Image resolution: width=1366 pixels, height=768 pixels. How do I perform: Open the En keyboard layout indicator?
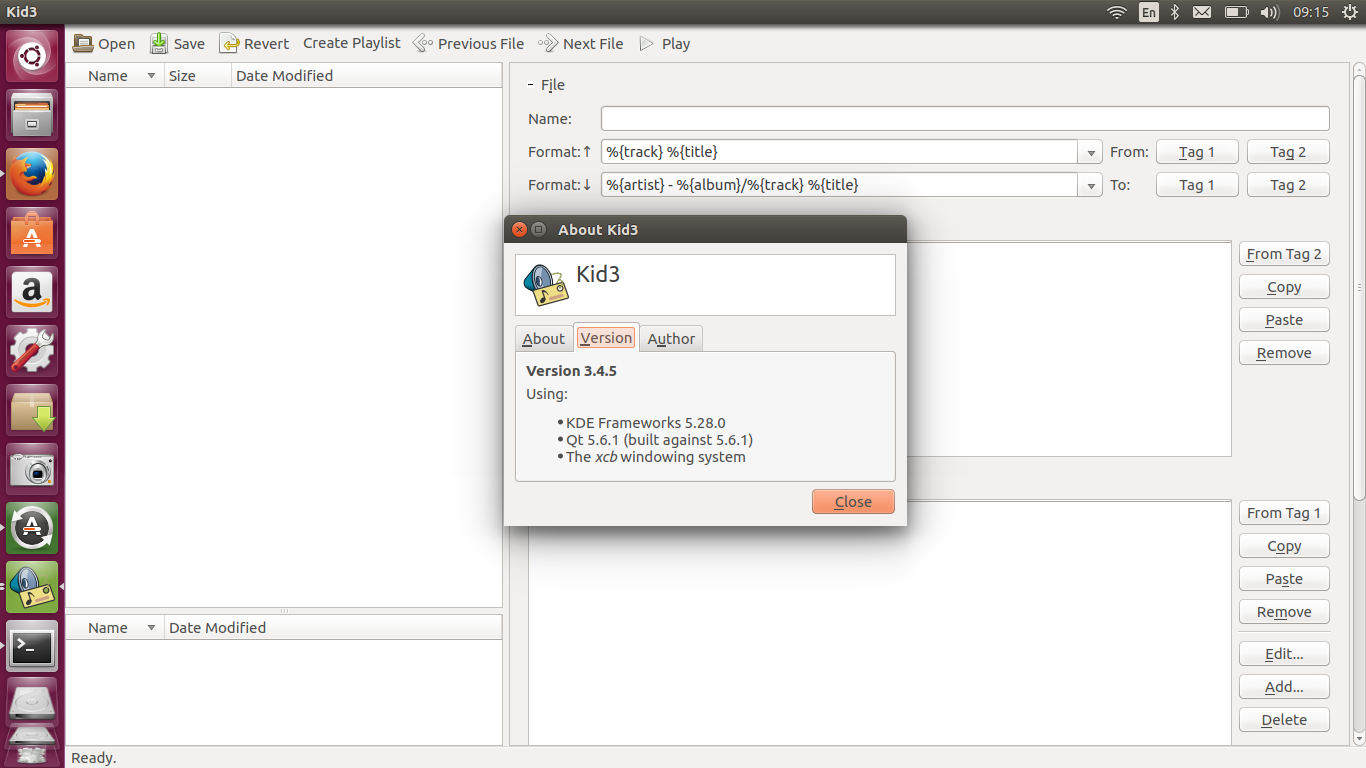(1149, 12)
